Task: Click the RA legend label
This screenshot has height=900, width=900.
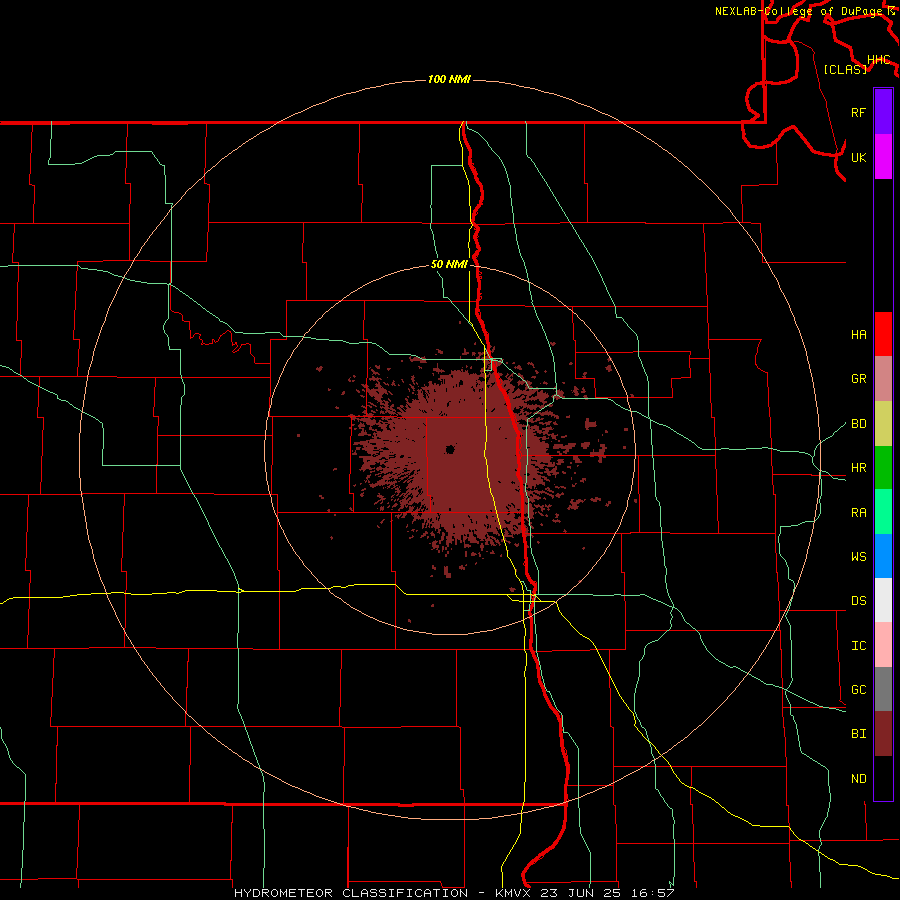Action: tap(858, 513)
